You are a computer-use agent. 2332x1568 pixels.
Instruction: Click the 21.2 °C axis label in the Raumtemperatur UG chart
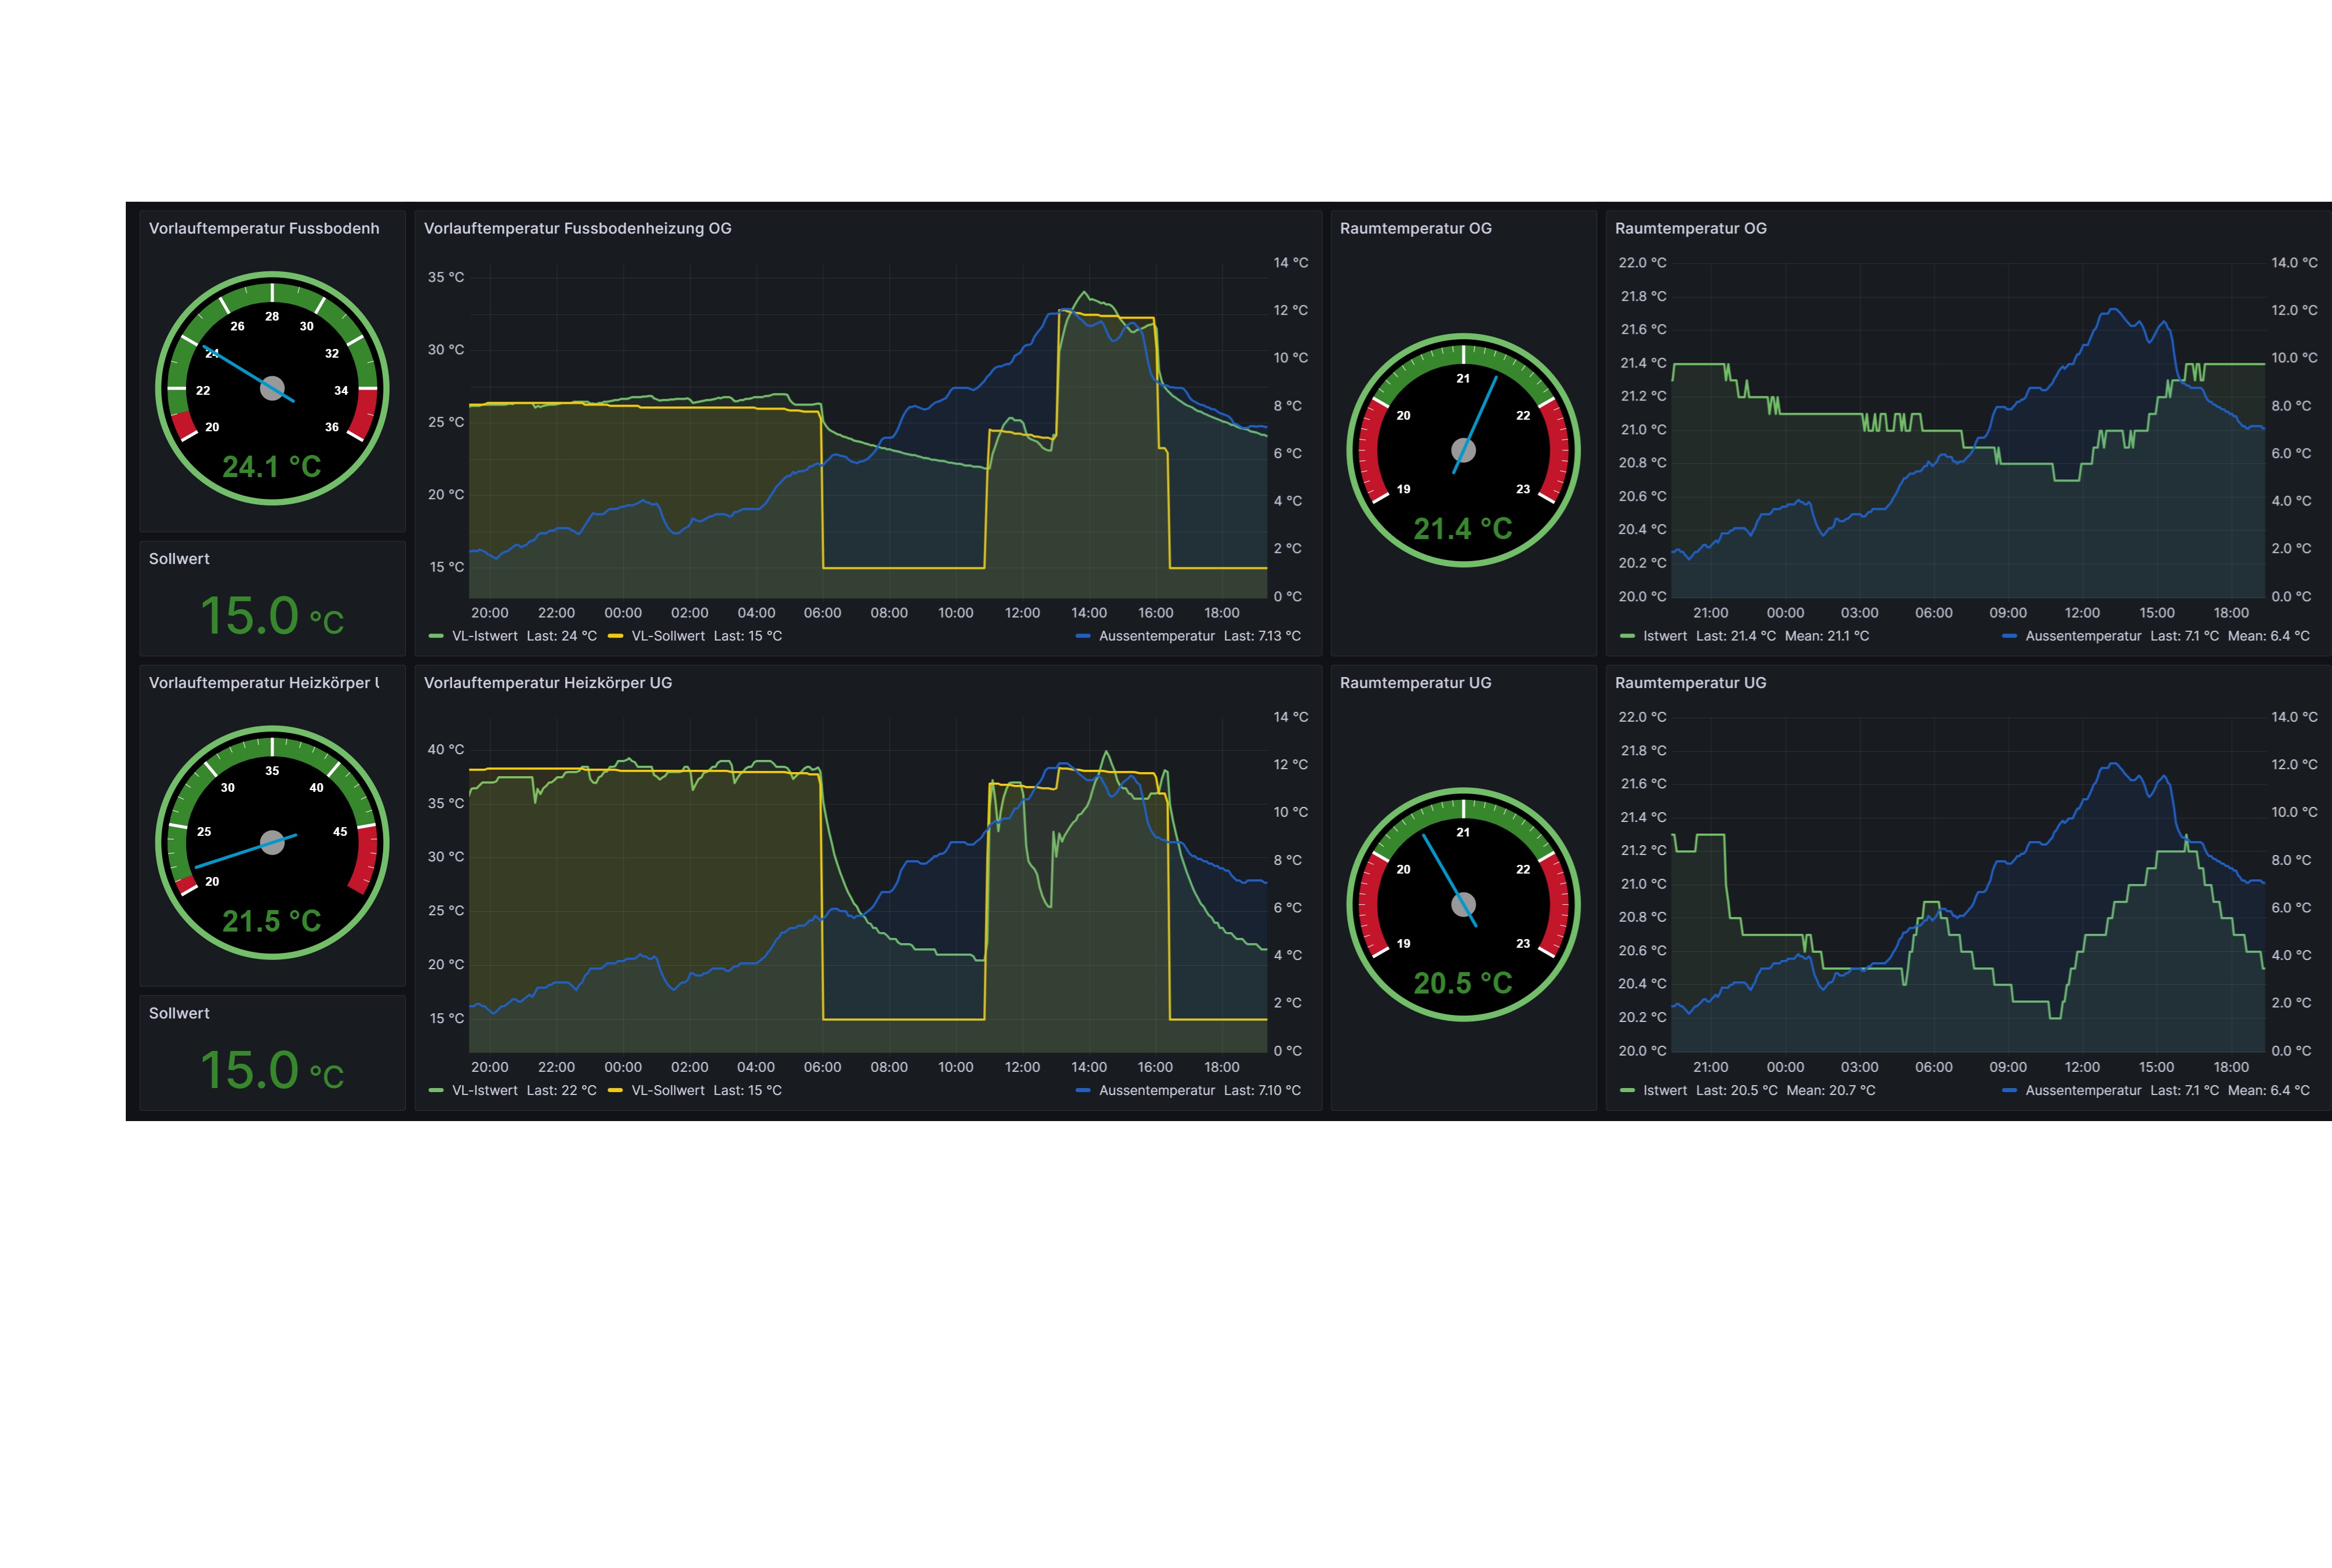(x=1643, y=850)
